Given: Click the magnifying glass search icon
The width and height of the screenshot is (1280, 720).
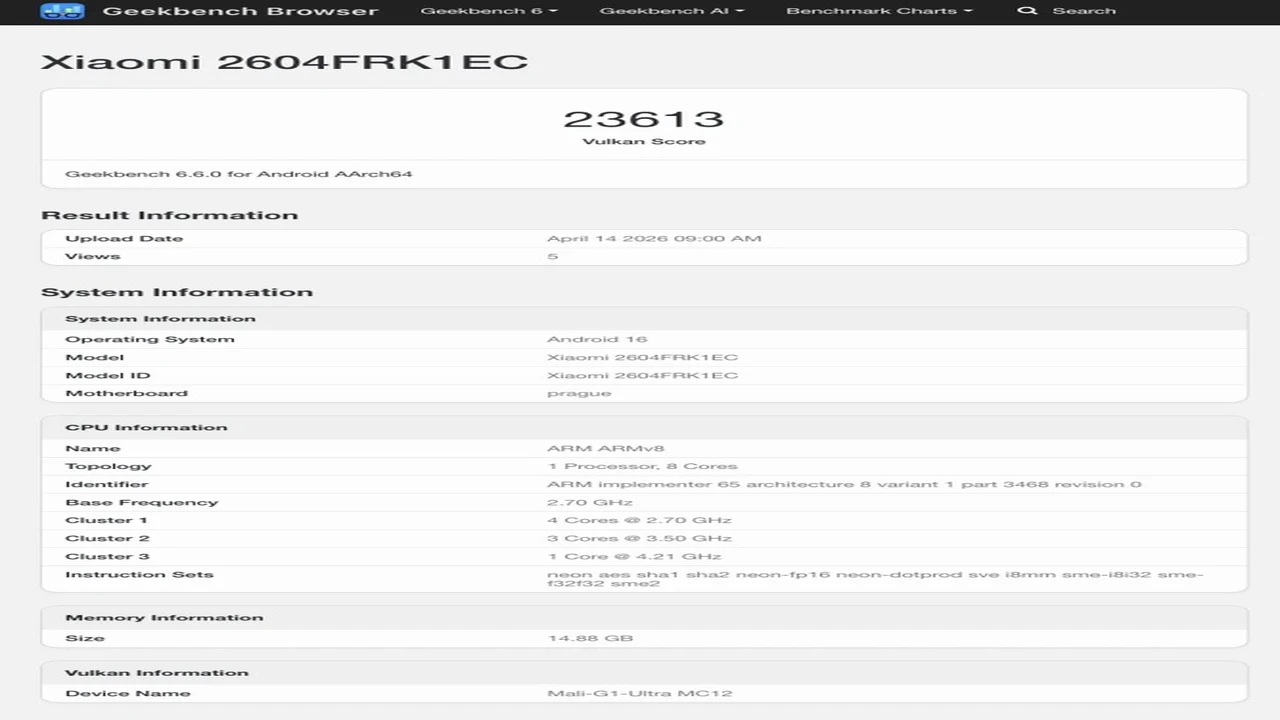Looking at the screenshot, I should click(1026, 11).
